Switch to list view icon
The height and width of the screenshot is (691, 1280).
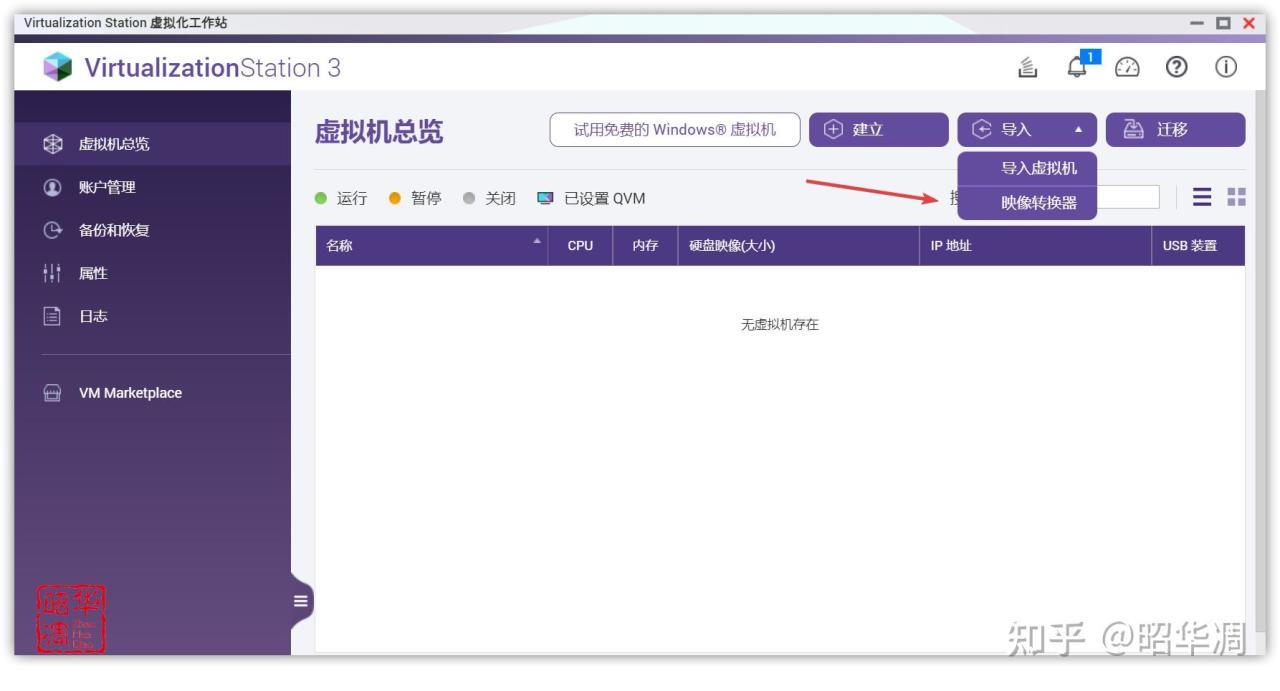click(1202, 197)
